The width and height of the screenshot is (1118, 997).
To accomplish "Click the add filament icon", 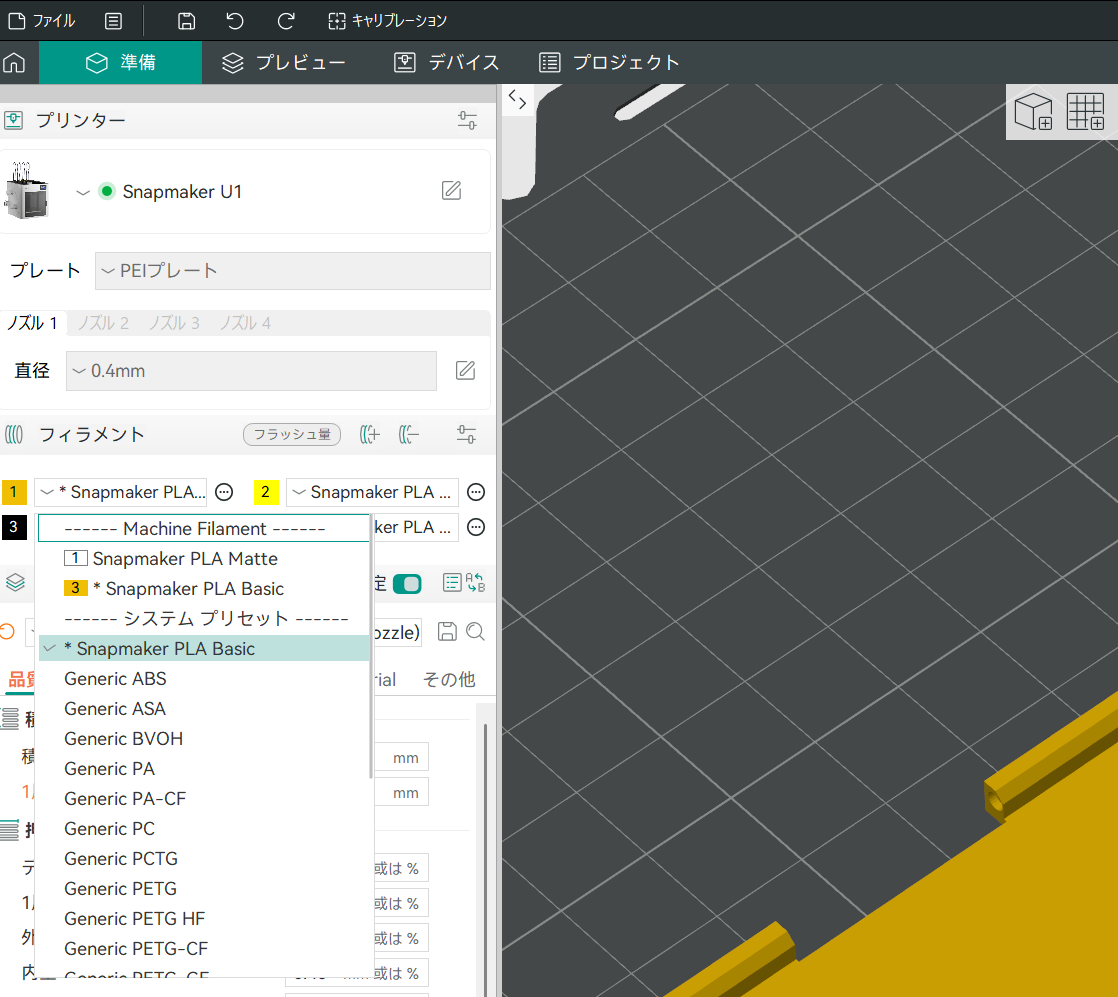I will pyautogui.click(x=369, y=434).
